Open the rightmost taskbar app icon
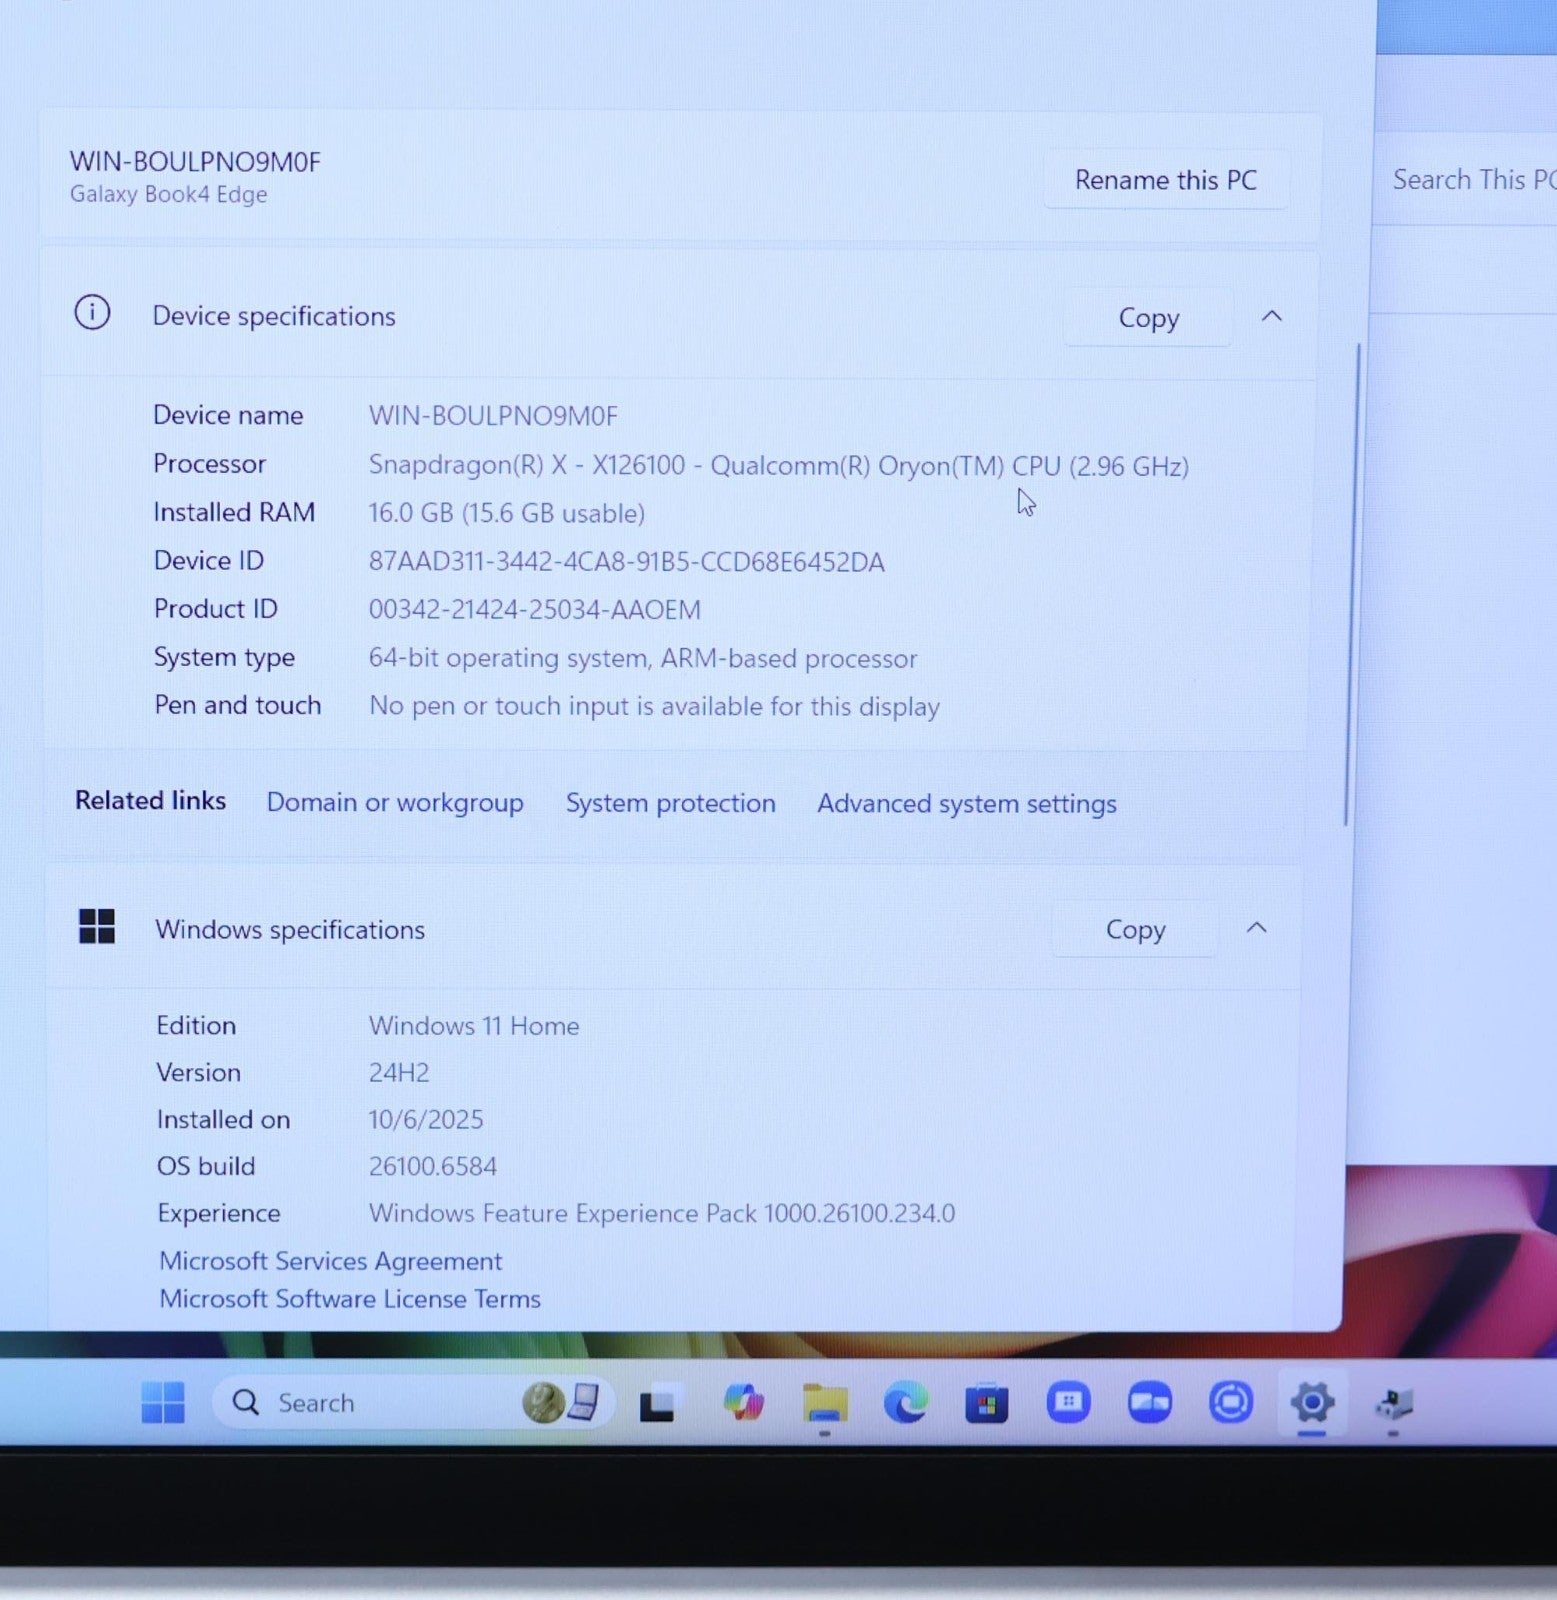Image resolution: width=1557 pixels, height=1600 pixels. (x=1393, y=1404)
